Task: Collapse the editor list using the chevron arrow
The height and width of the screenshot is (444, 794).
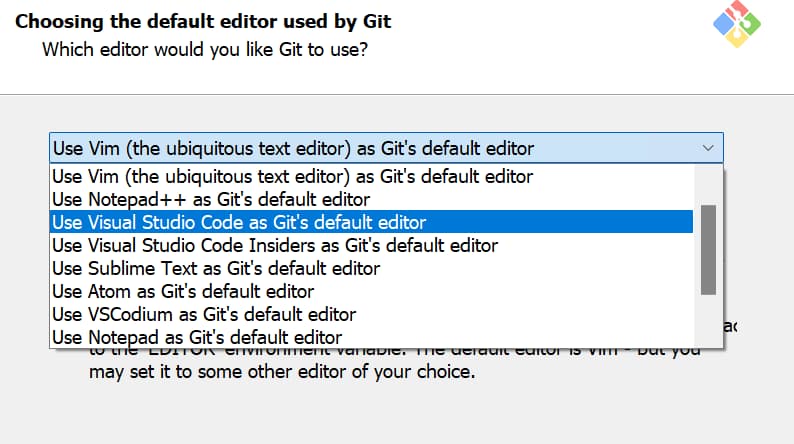Action: click(x=708, y=148)
